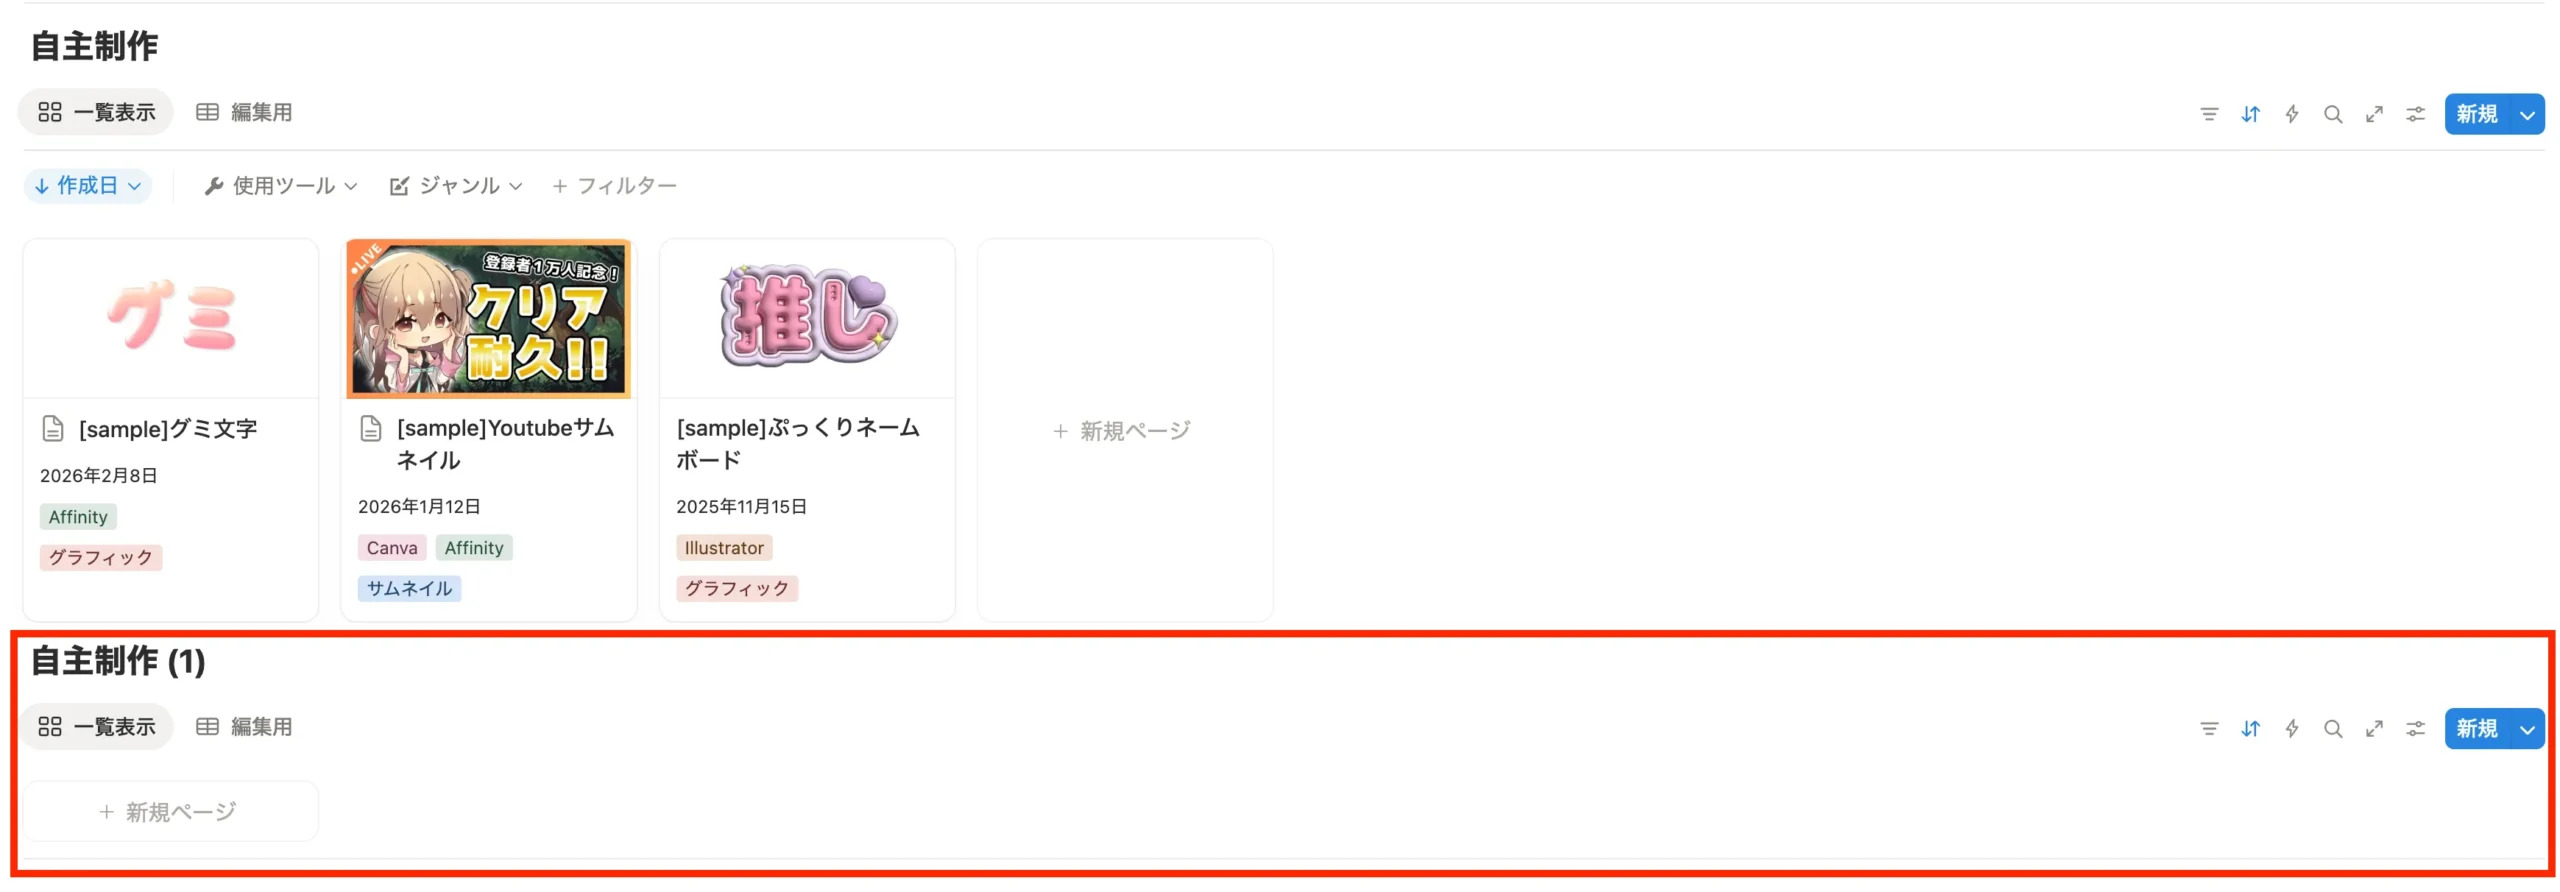Click search magnifier in 自主制作 (1) toolbar
2560x892 pixels.
pyautogui.click(x=2333, y=729)
